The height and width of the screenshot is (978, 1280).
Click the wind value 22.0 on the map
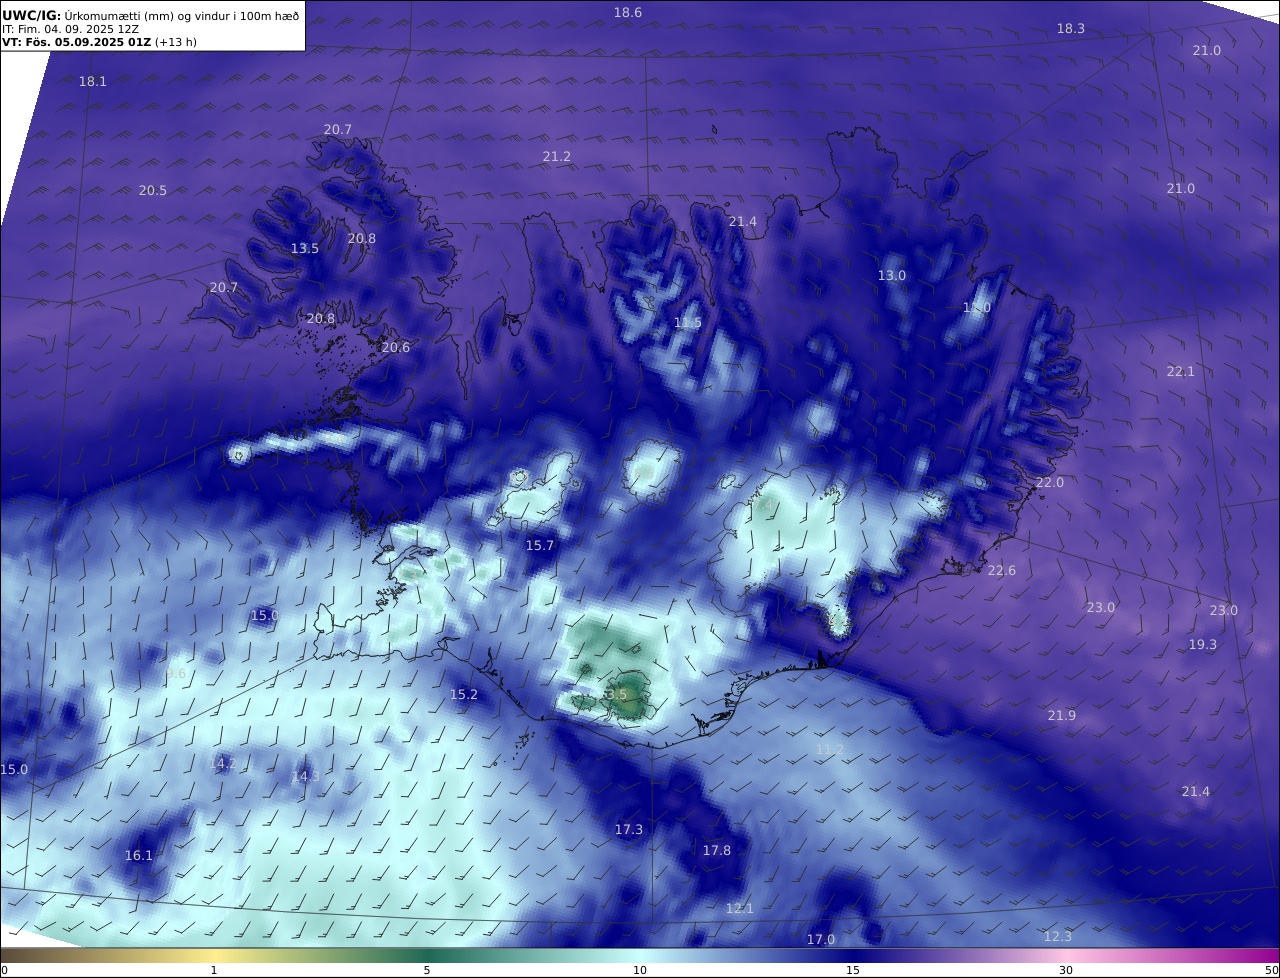point(1050,483)
